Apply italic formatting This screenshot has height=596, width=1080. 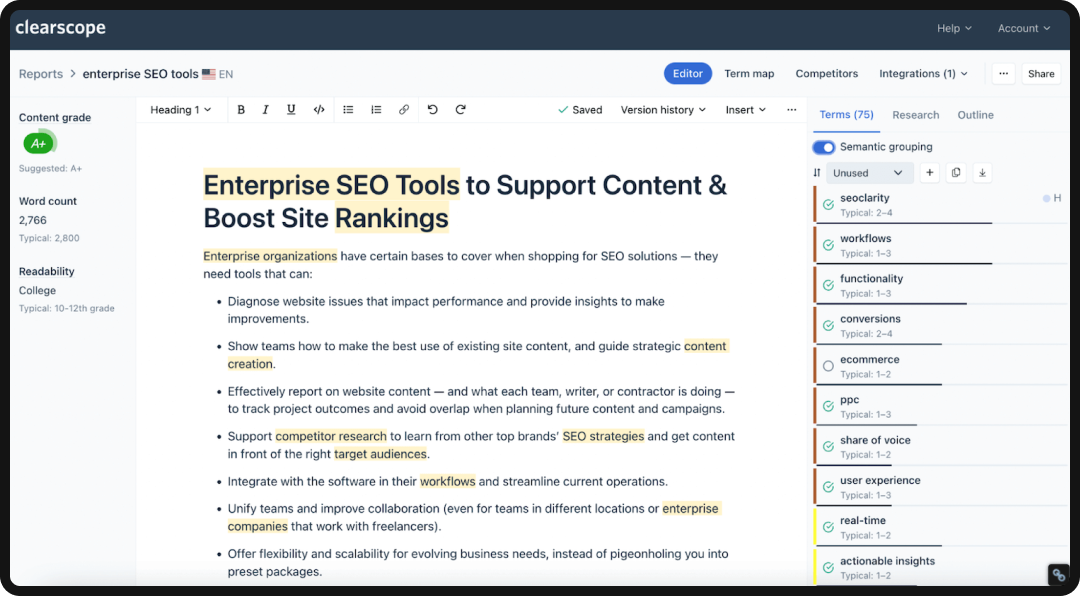[266, 109]
